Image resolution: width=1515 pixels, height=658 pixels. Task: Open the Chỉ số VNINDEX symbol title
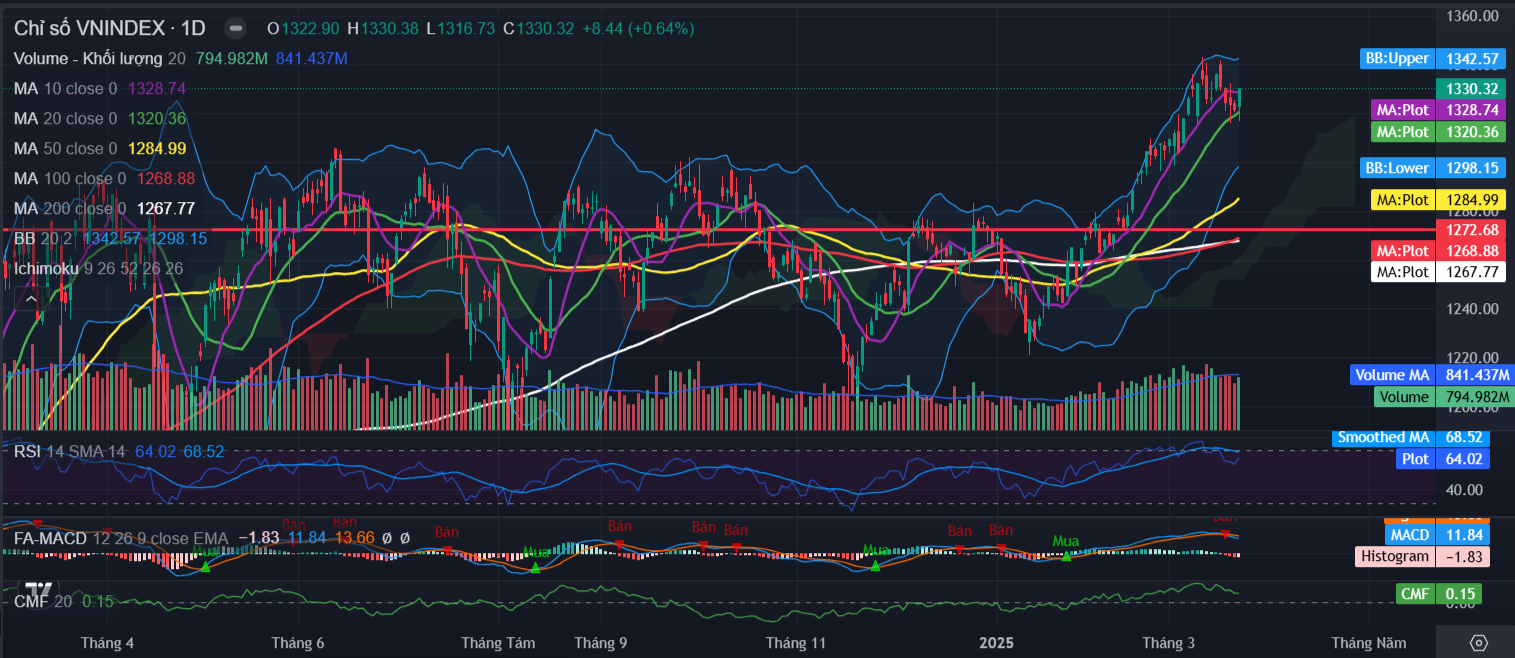point(110,29)
